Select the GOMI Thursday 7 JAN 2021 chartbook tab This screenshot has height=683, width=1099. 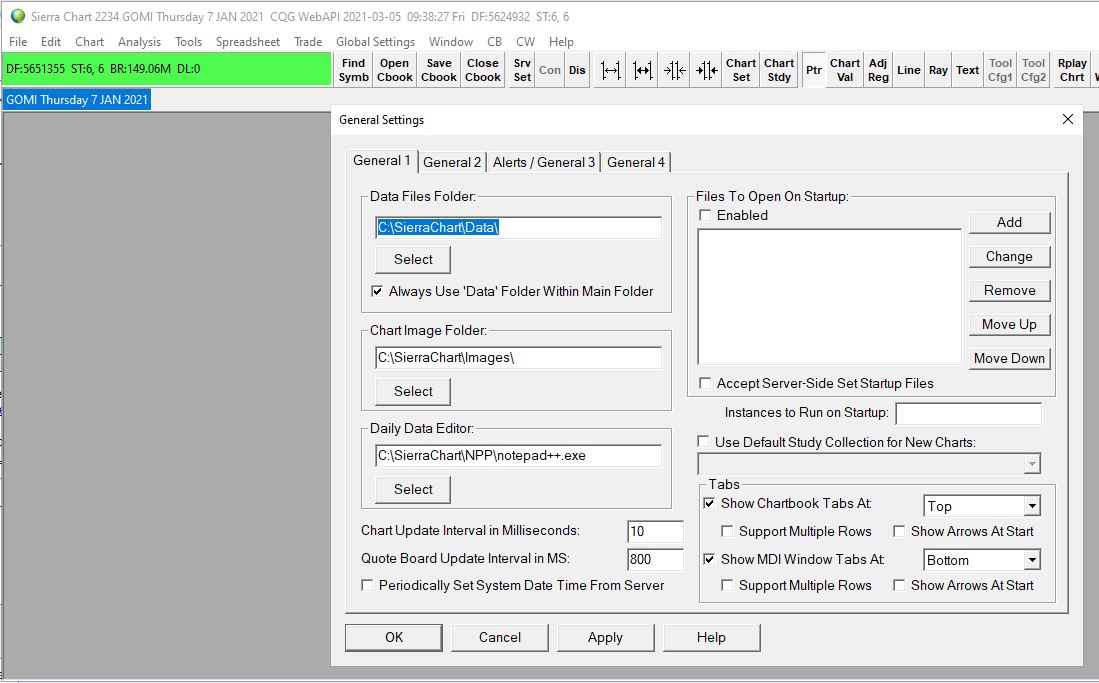coord(76,100)
